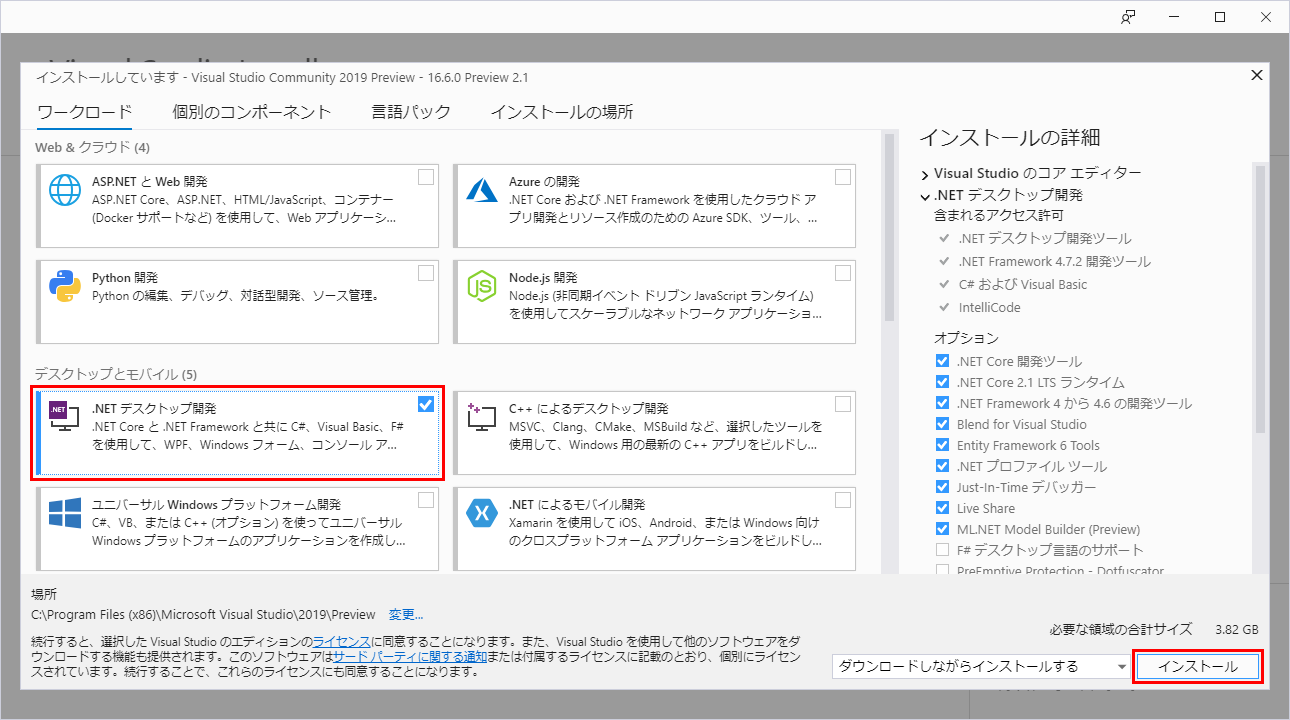Viewport: 1290px width, 720px height.
Task: Check the ASP.NET と Web 開発 workload
Action: [x=426, y=177]
